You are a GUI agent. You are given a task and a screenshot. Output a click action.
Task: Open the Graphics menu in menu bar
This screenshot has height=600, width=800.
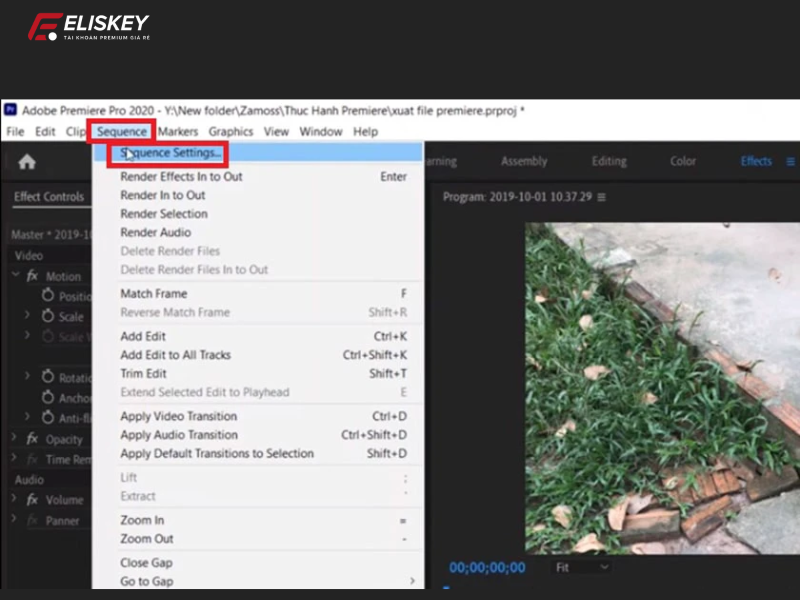click(x=230, y=131)
